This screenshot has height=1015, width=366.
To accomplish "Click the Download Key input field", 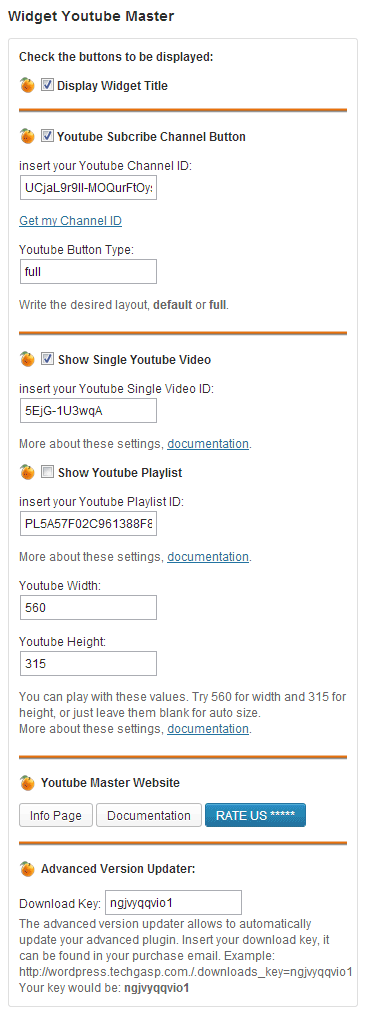I will coord(174,902).
